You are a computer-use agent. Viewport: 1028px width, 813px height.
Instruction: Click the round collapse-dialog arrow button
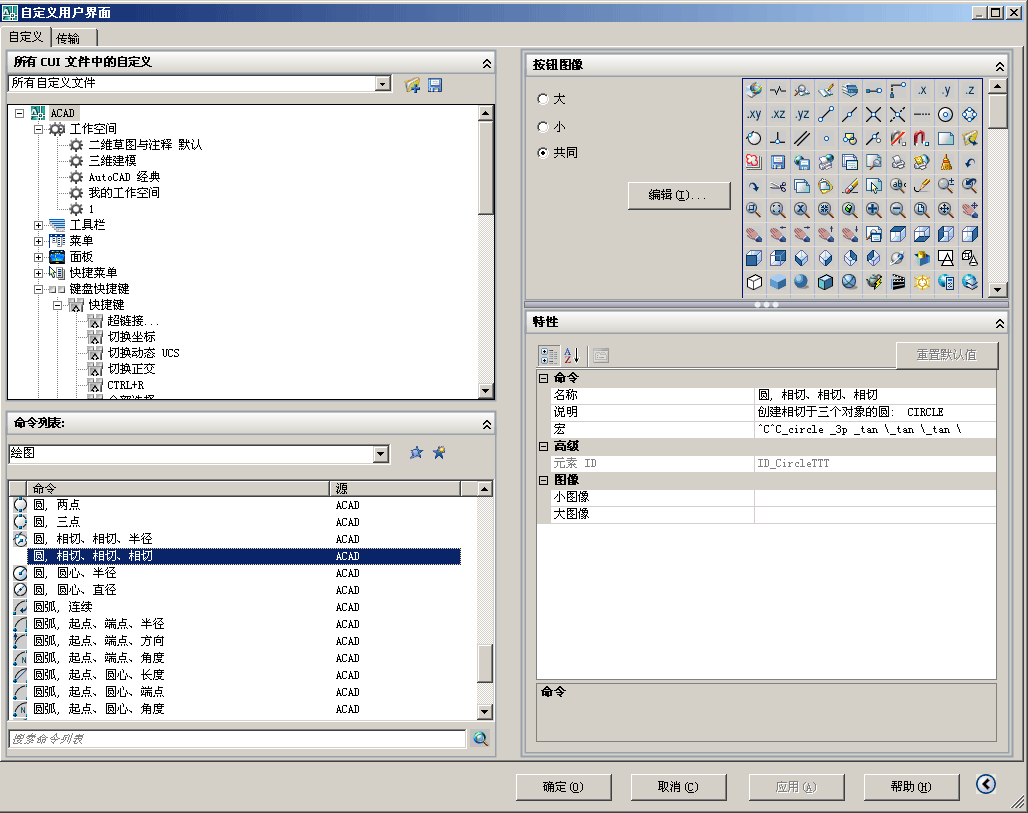(x=985, y=784)
